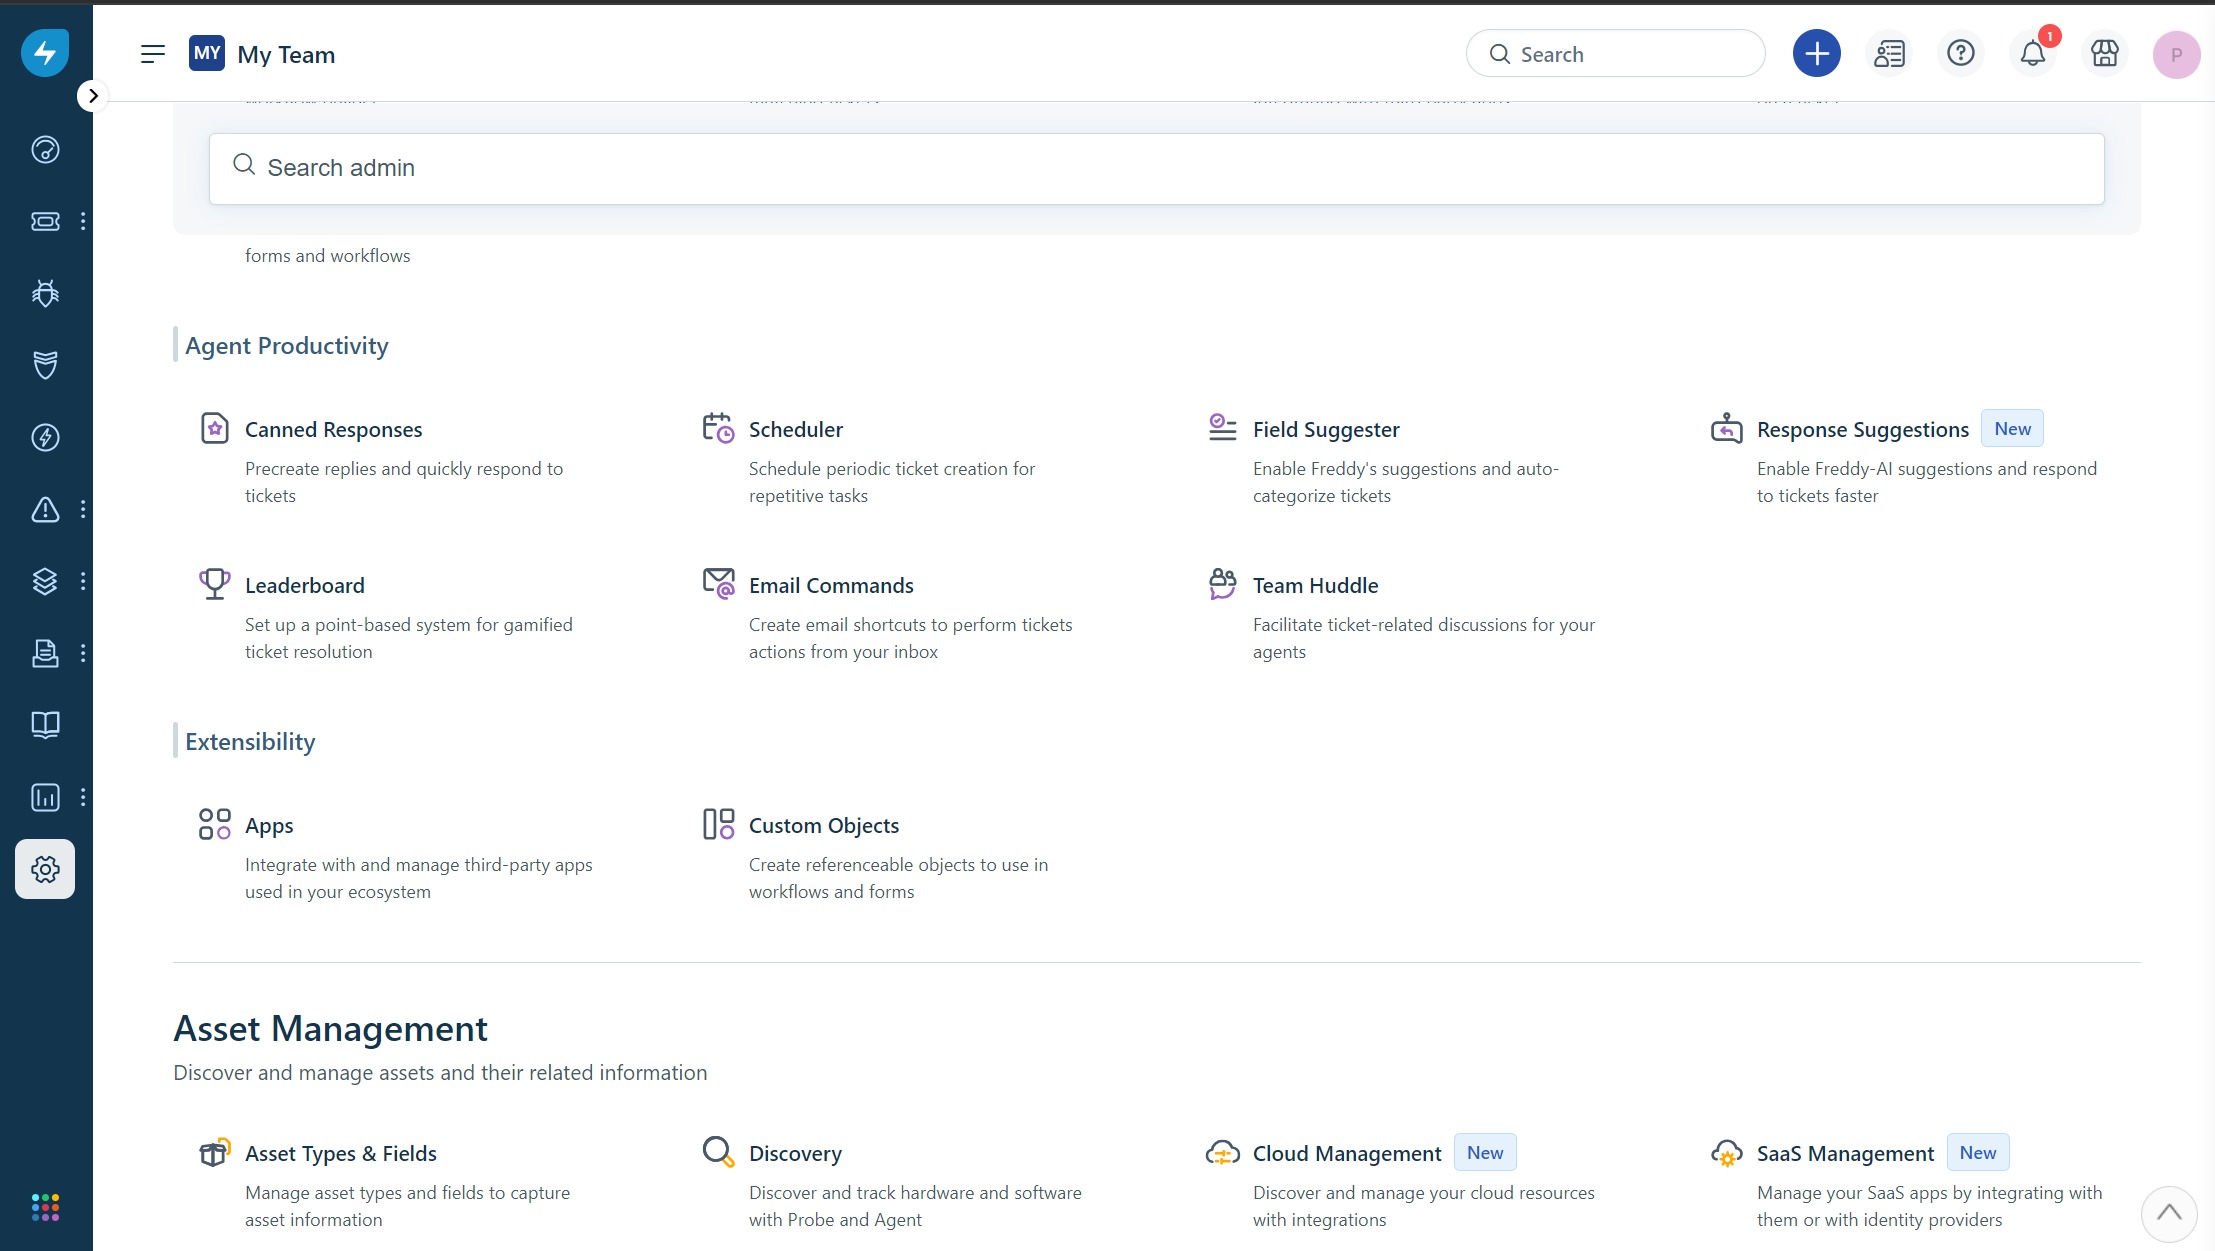Screen dimensions: 2215x1251
Task: Open the Solutions book icon in sidebar
Action: click(45, 725)
